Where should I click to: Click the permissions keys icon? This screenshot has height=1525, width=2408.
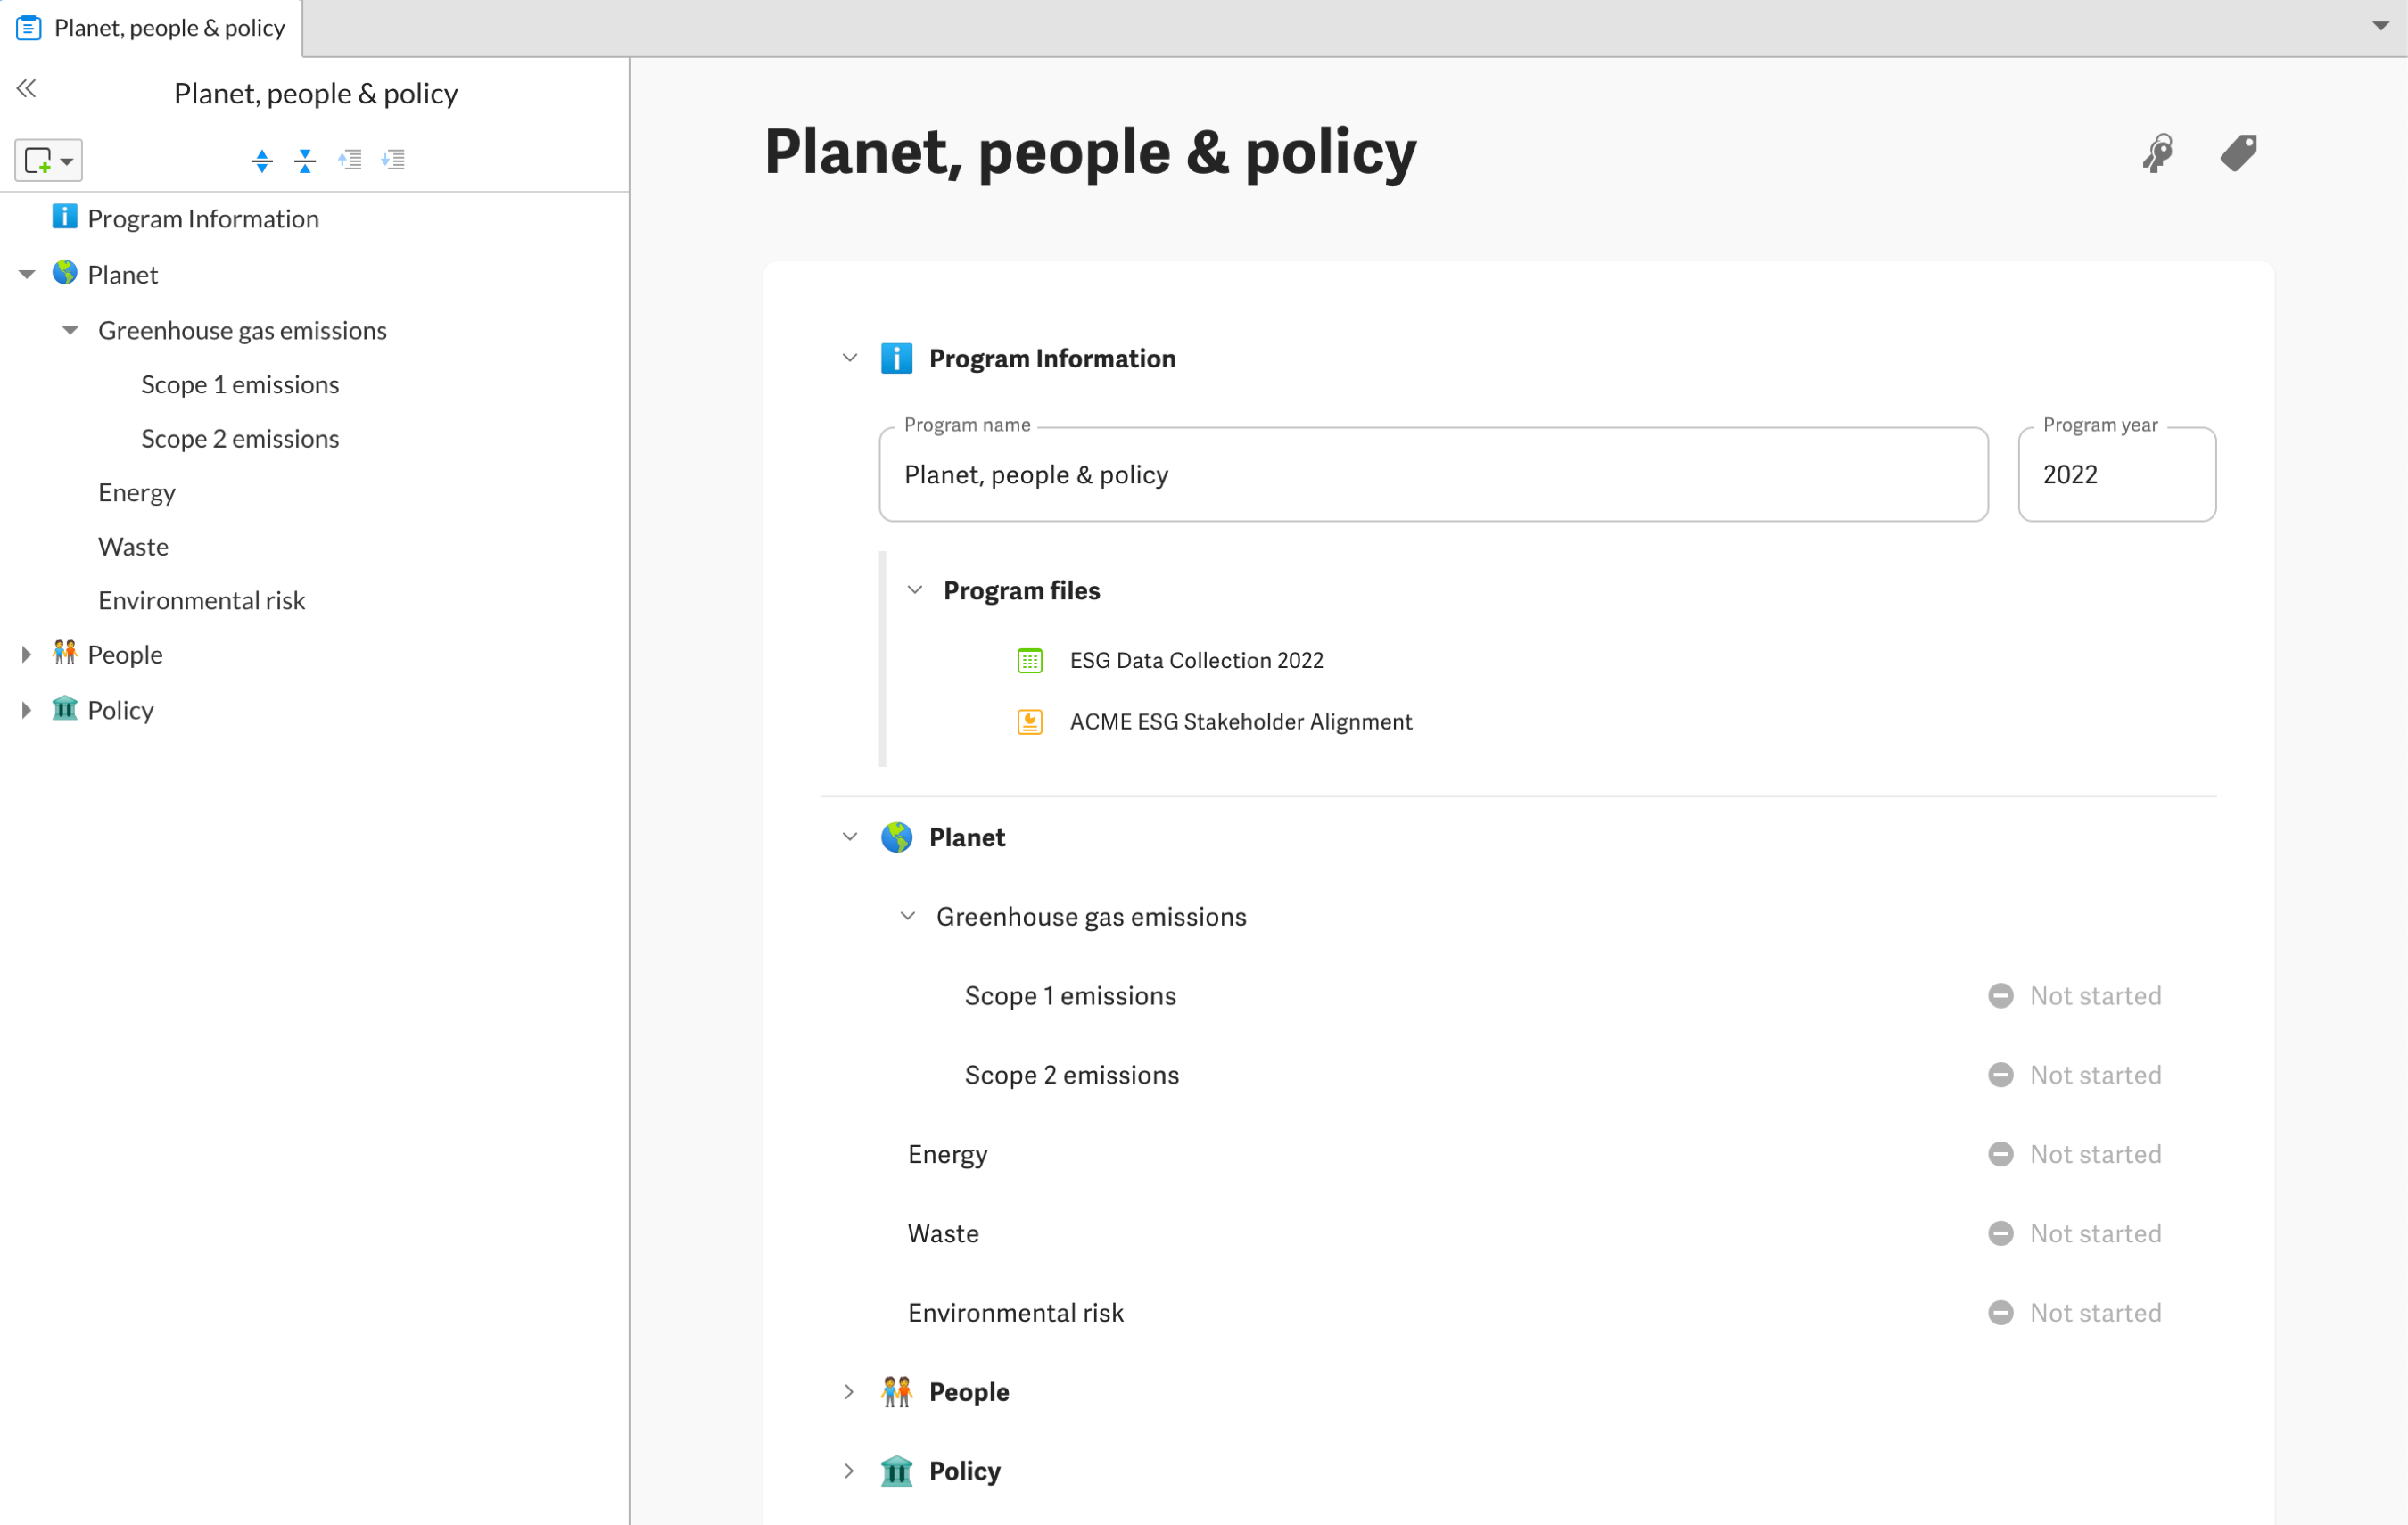click(x=2157, y=153)
